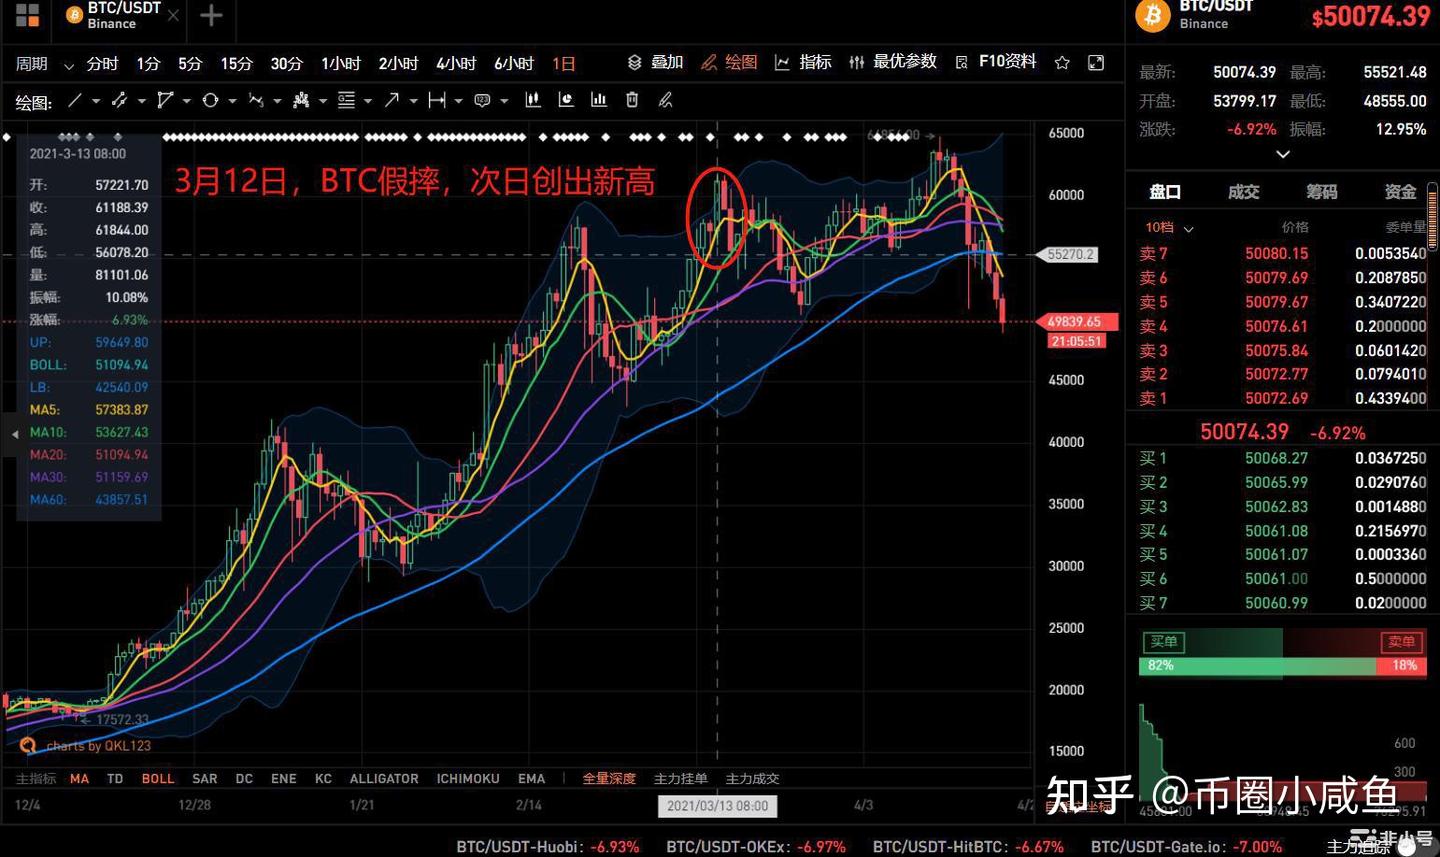Switch to the 成交 trades tab
Screen dimensions: 1440x857
point(1242,191)
